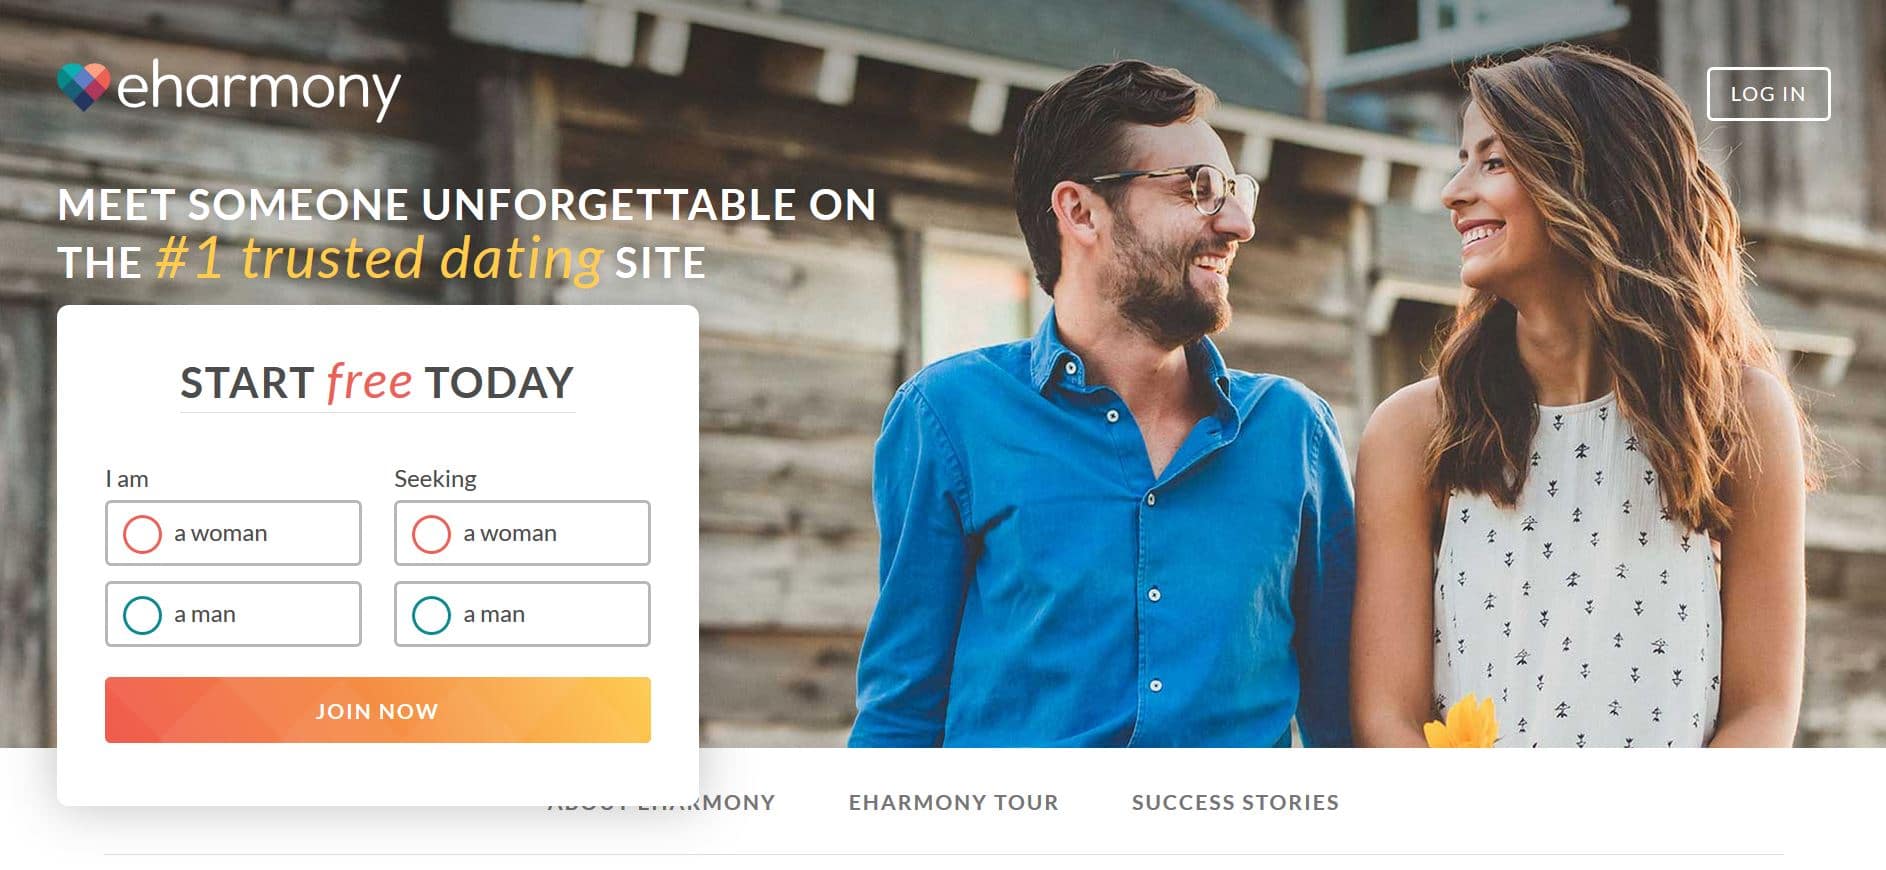The image size is (1886, 870).
Task: Select 'a man' radio under I am
Action: (142, 615)
